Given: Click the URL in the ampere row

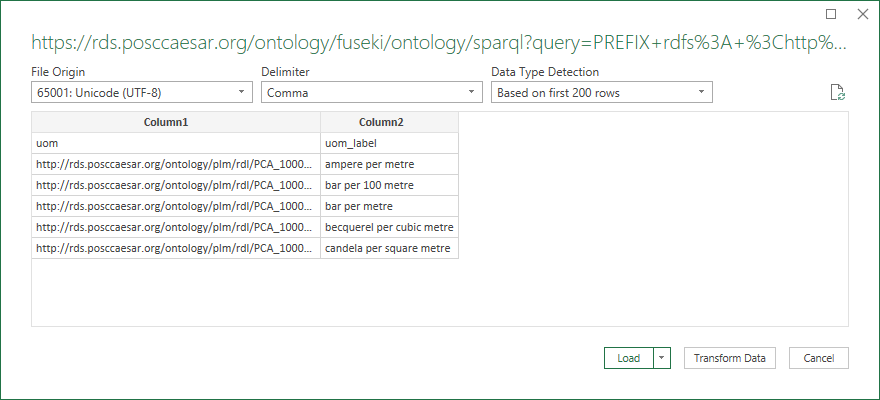Looking at the screenshot, I should pyautogui.click(x=176, y=164).
